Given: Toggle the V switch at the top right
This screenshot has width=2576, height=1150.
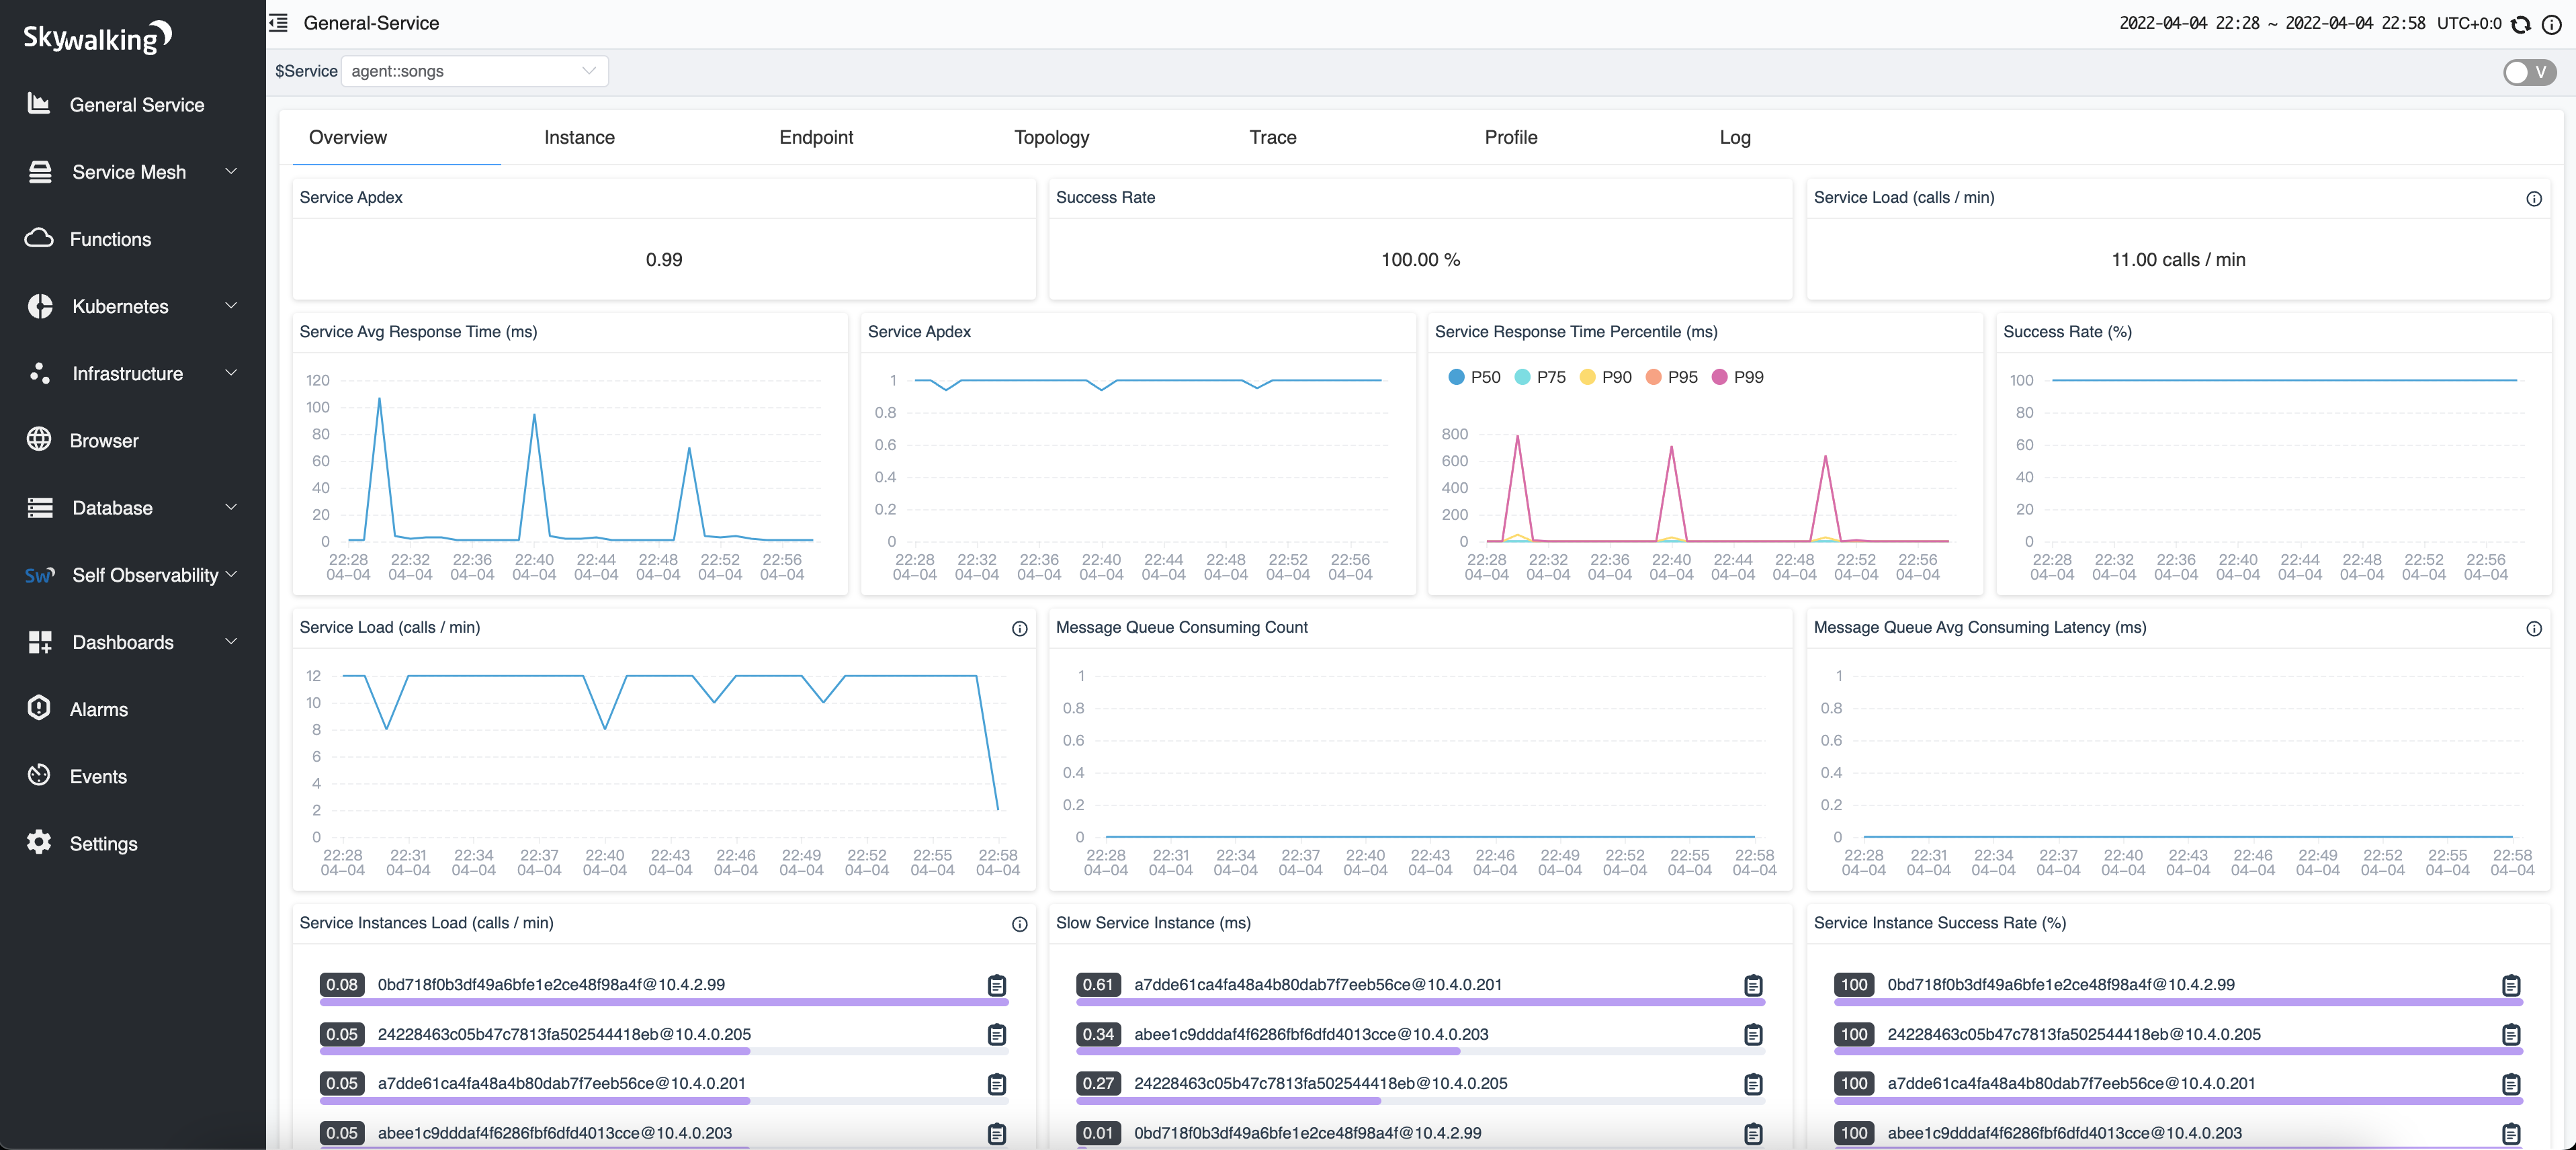Looking at the screenshot, I should tap(2529, 72).
